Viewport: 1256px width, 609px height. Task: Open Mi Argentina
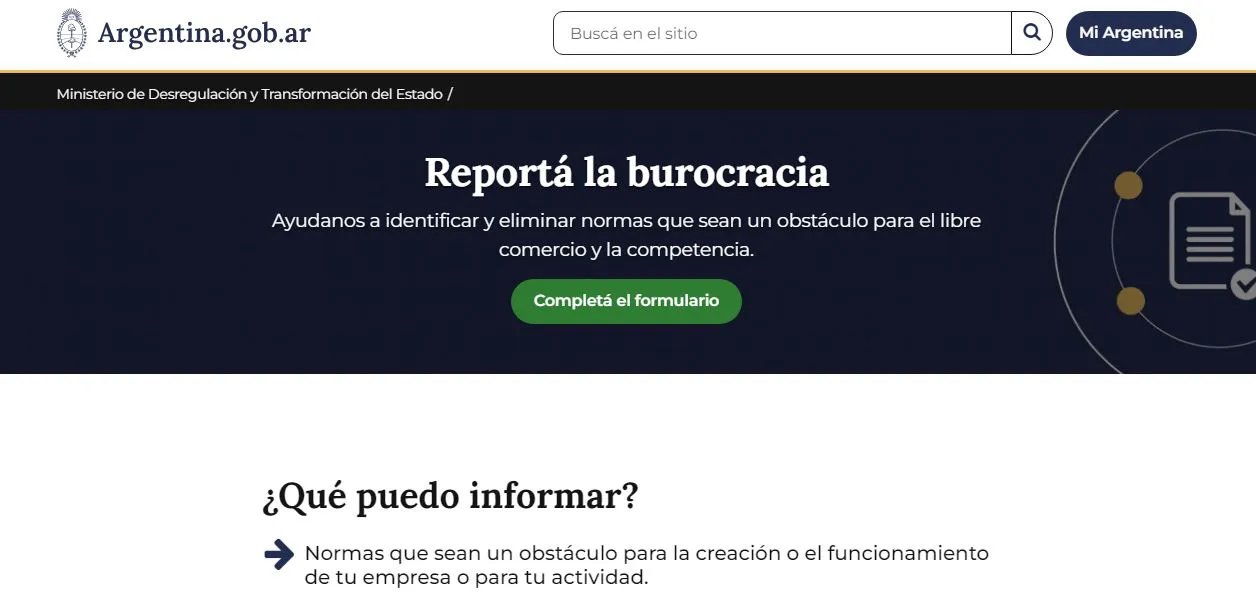pos(1131,32)
